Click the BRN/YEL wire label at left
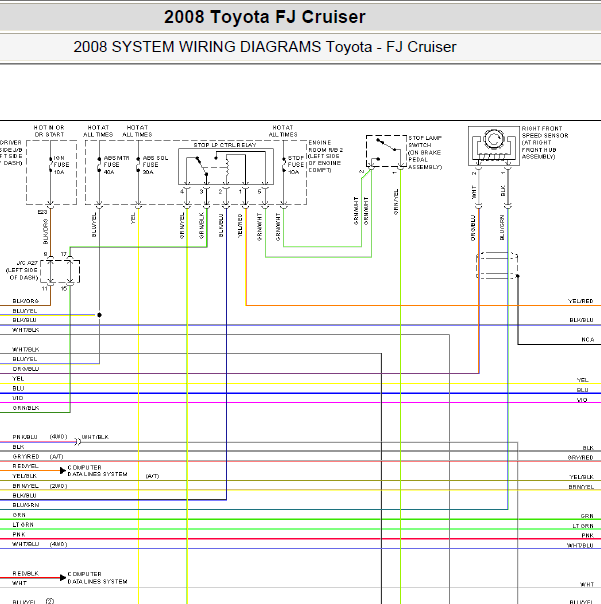Screen dimensions: 601x604 pyautogui.click(x=25, y=486)
